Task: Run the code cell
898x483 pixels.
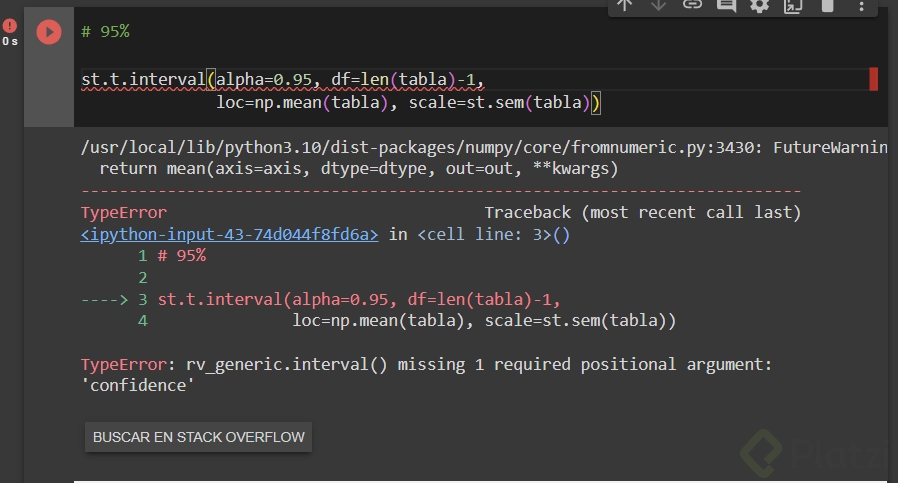Action: click(48, 32)
